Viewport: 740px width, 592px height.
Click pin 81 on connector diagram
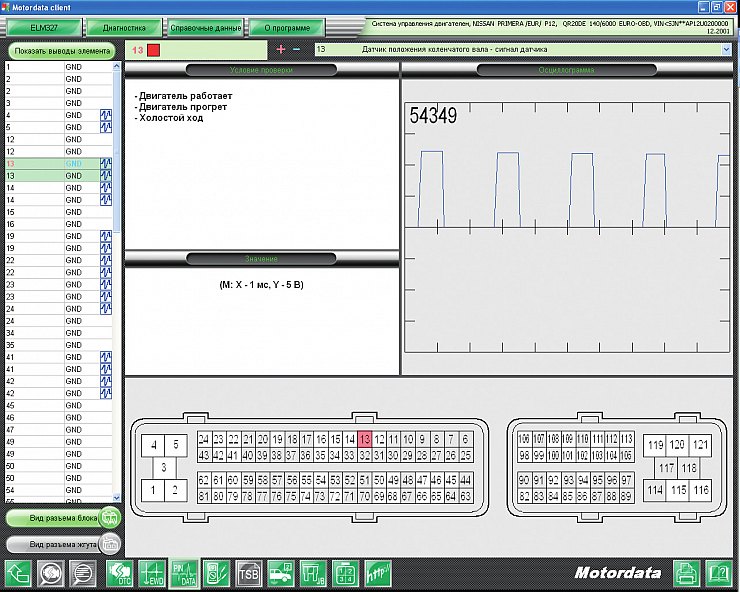[204, 496]
